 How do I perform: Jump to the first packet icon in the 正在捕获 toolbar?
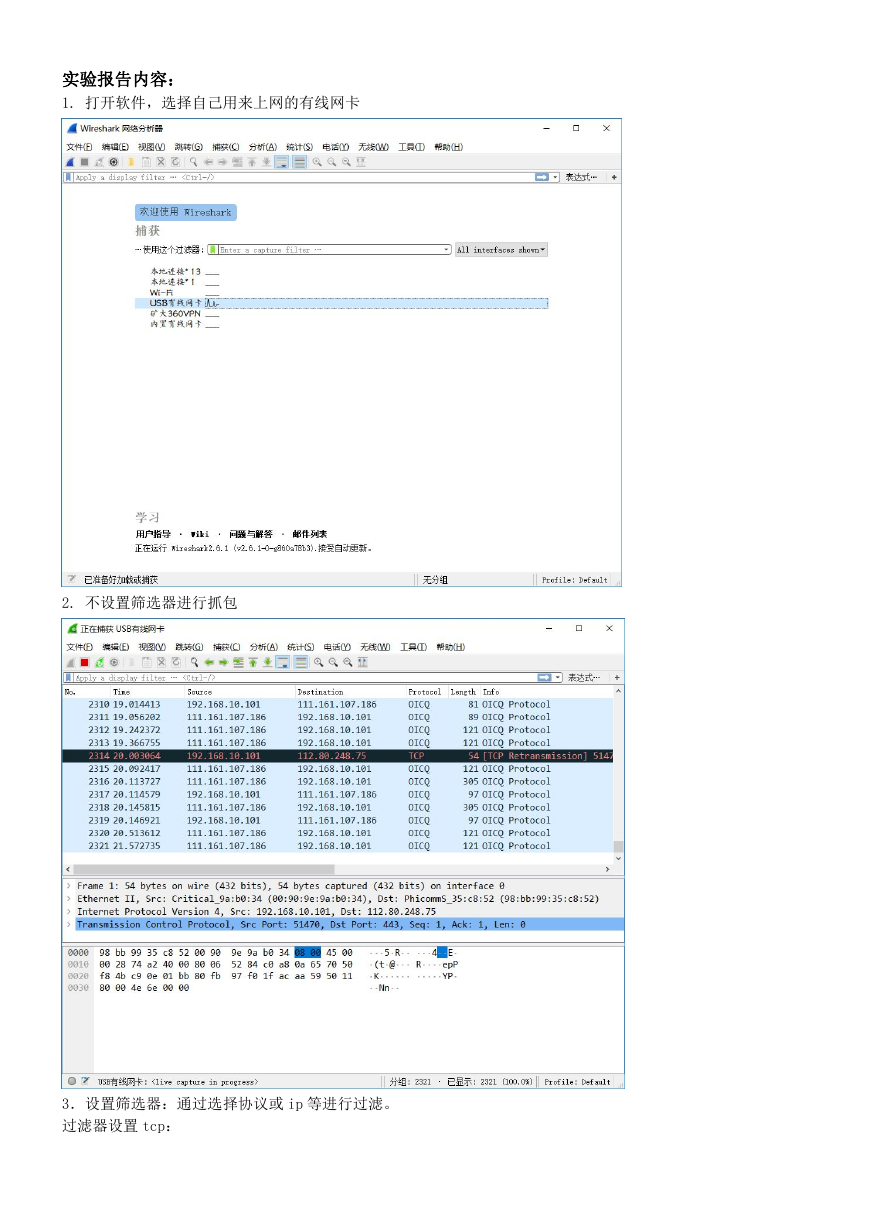coord(253,662)
